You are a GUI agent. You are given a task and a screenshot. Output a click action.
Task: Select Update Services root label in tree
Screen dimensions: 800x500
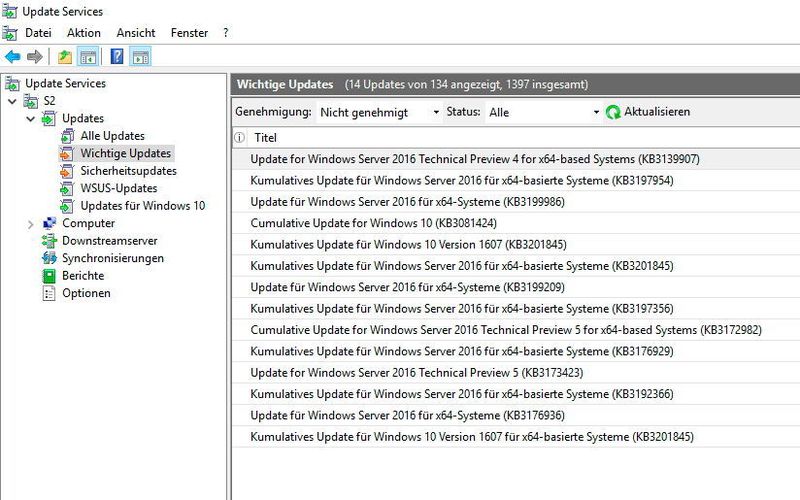click(65, 84)
